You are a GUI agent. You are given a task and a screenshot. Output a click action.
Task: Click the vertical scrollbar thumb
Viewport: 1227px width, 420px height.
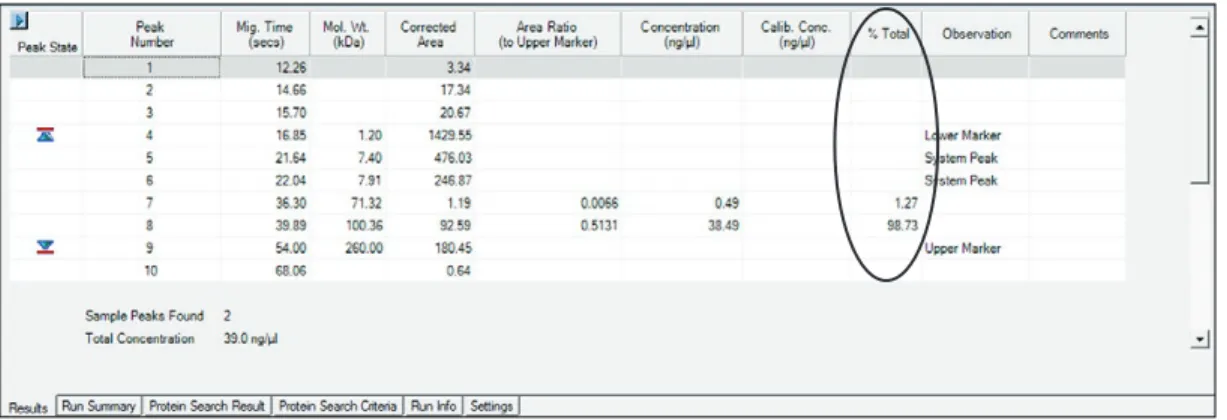pyautogui.click(x=1201, y=110)
